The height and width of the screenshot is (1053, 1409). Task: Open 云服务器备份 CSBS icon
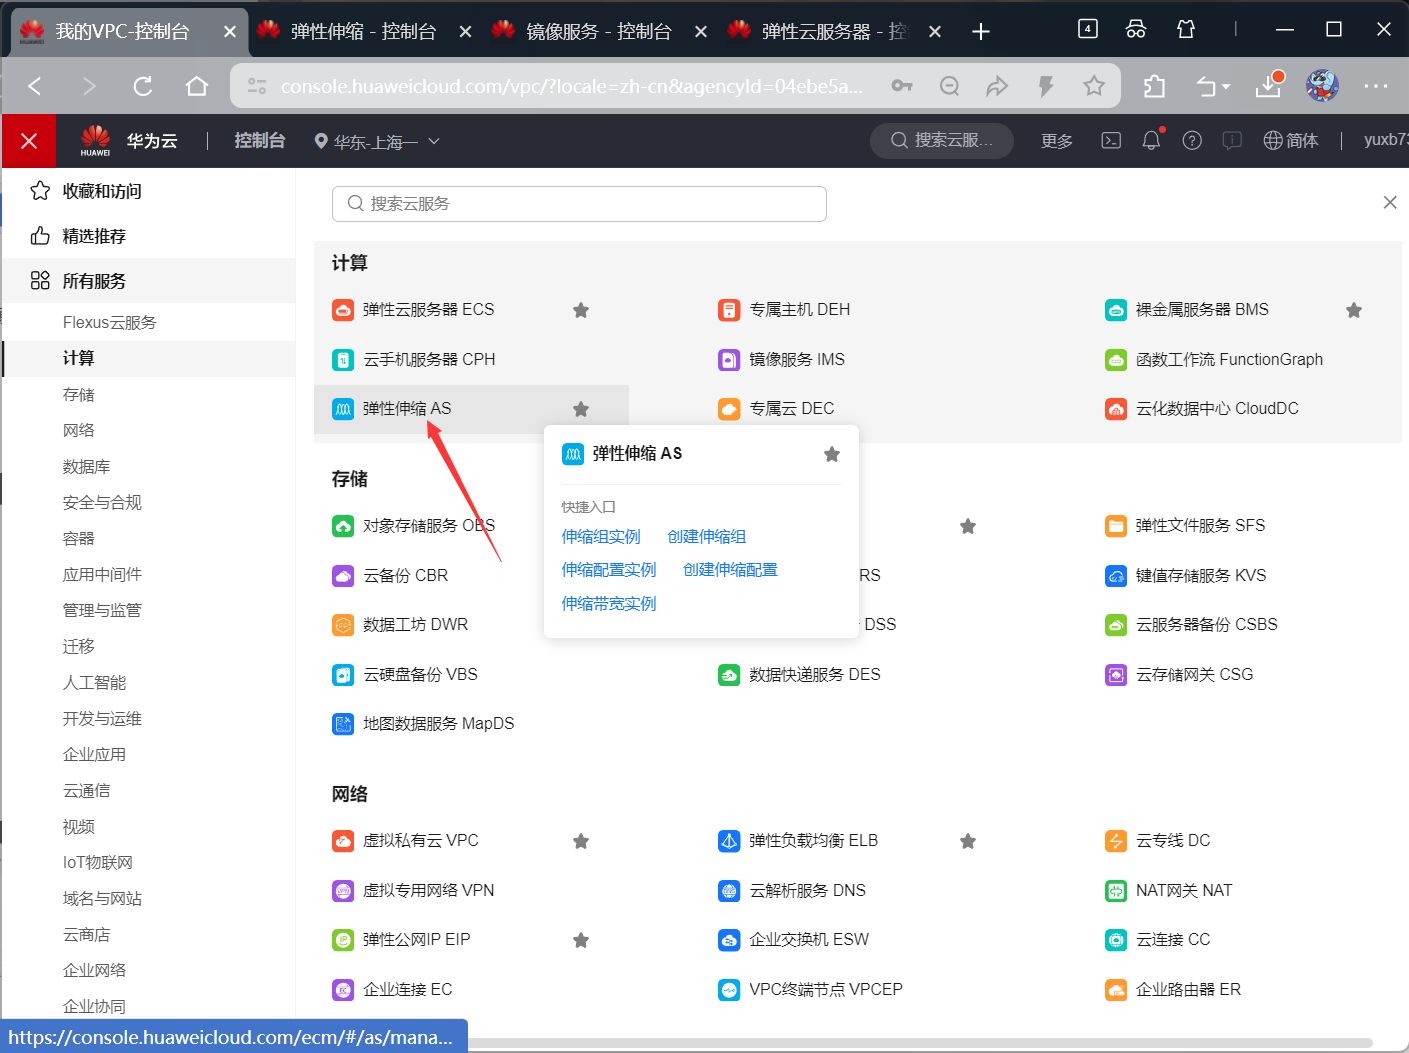[1116, 625]
